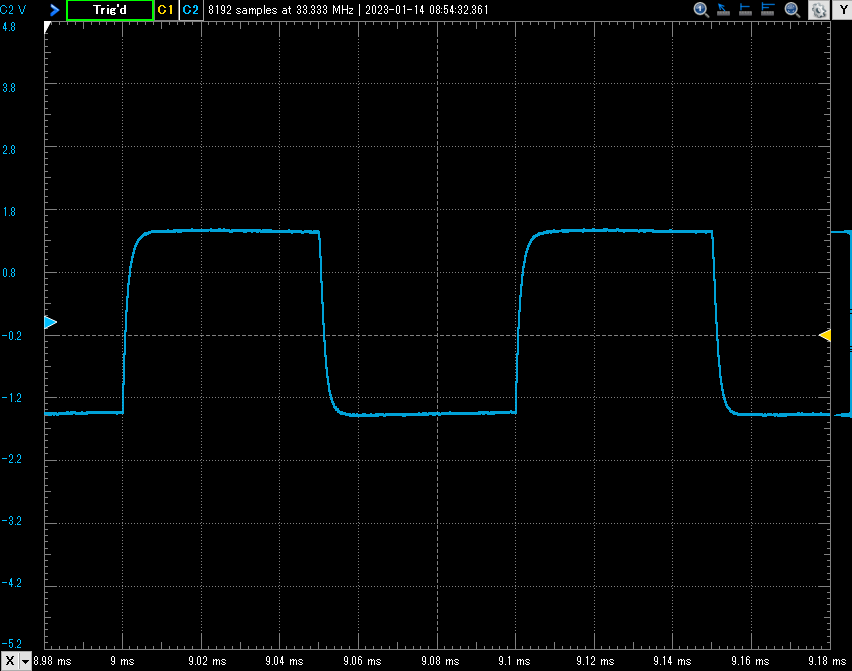Click the white trigger position marker top-left

[47, 27]
